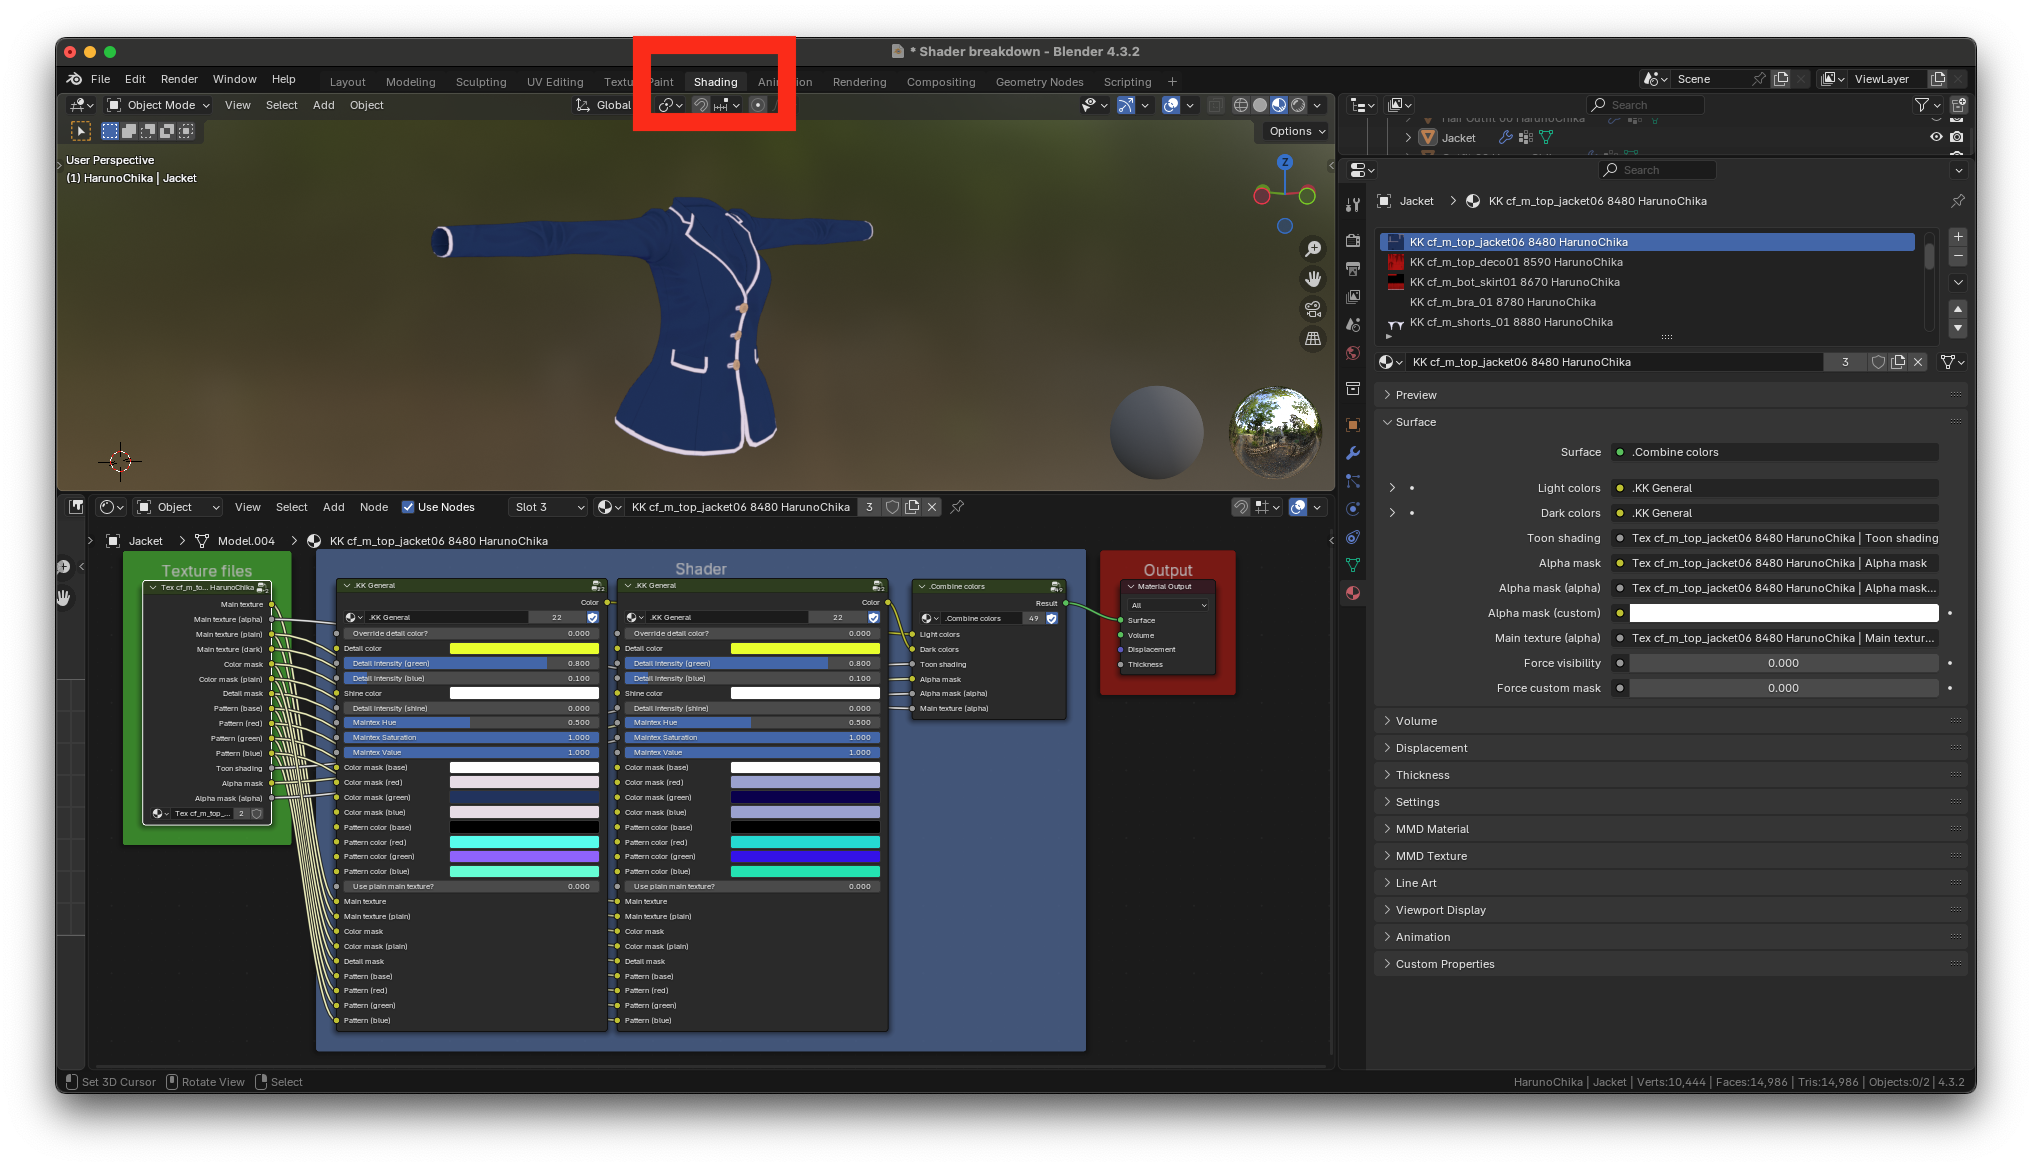Click the Alpha mask (custom) white swatch
Viewport: 2032px width, 1167px height.
pyautogui.click(x=1783, y=613)
